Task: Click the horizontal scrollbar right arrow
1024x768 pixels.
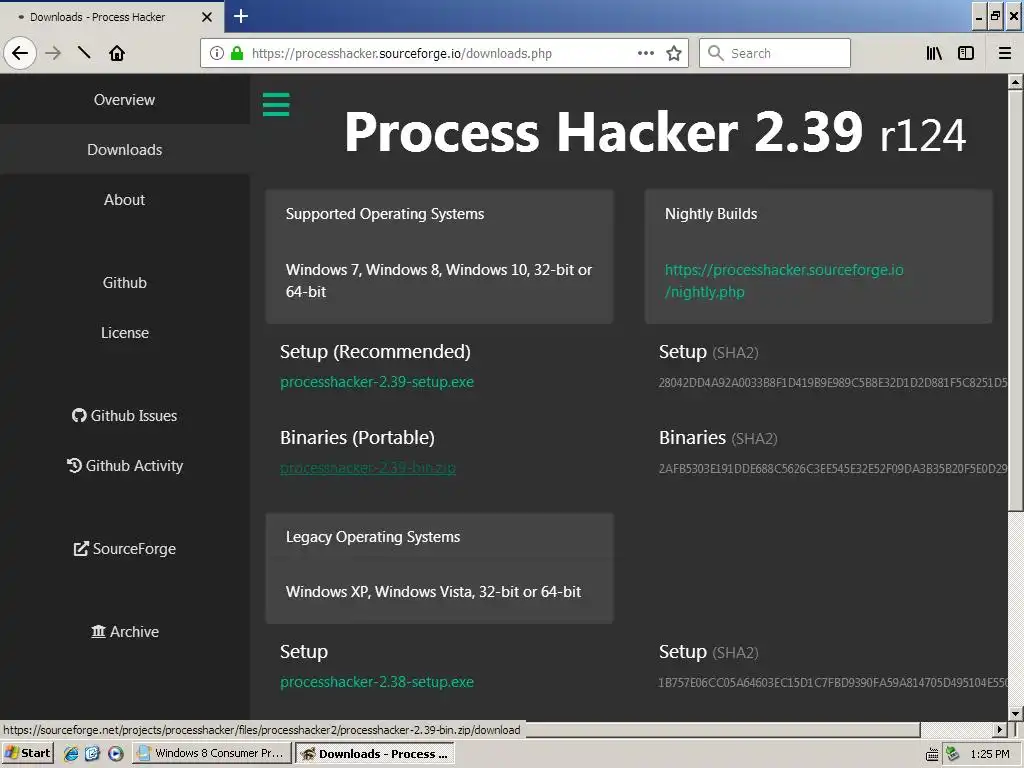Action: [x=999, y=729]
